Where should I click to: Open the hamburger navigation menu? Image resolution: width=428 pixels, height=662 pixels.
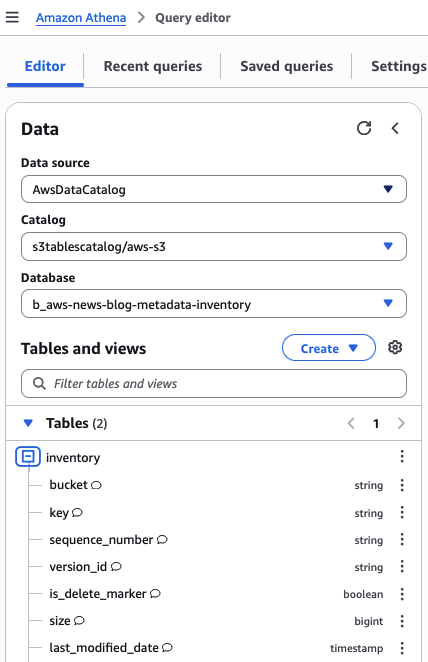(12, 17)
